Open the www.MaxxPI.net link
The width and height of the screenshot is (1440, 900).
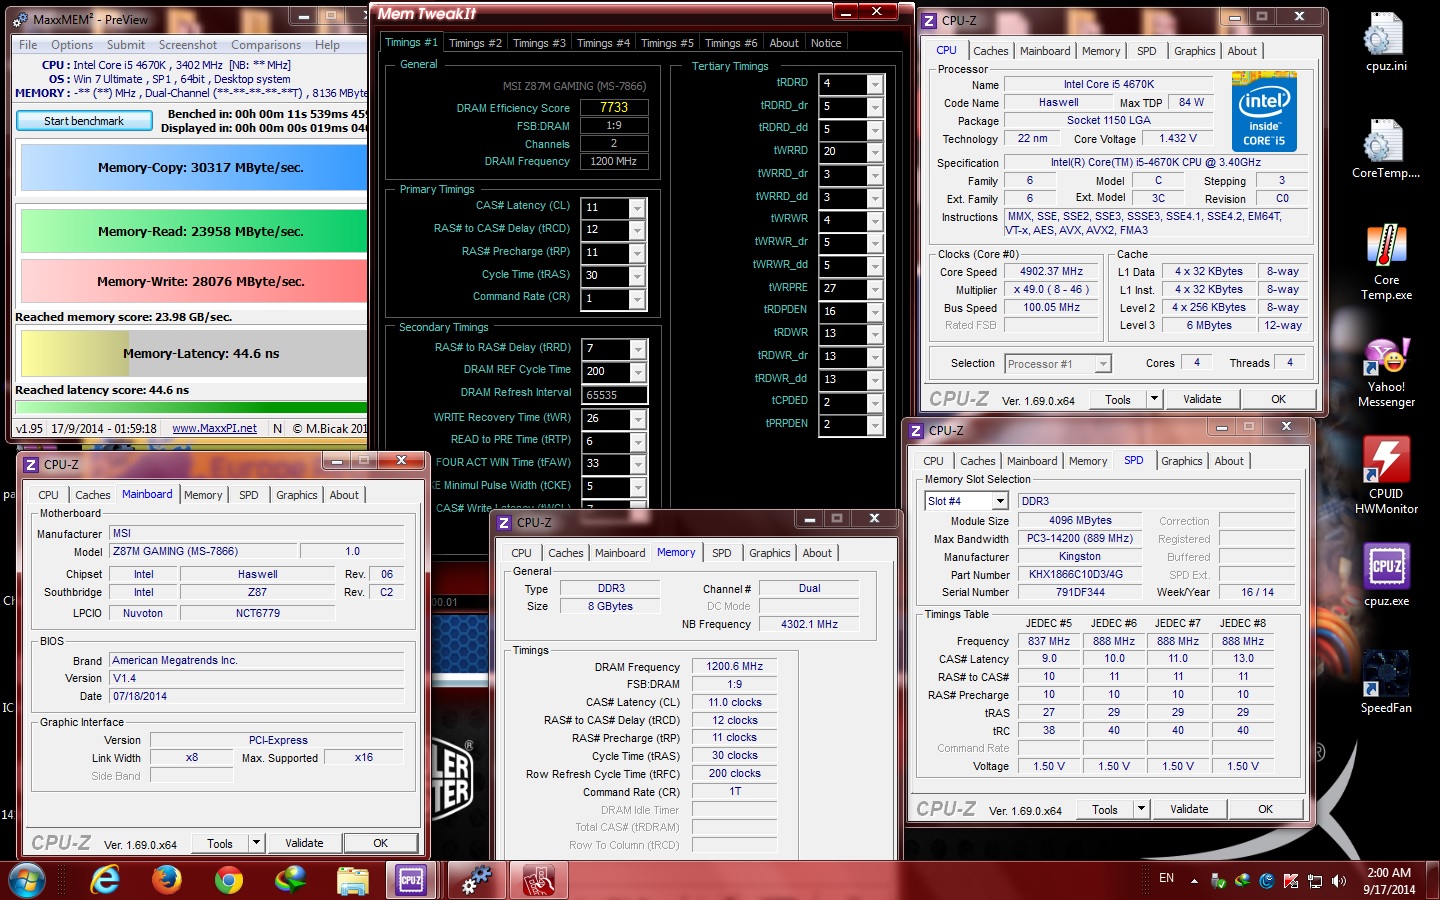[x=214, y=428]
